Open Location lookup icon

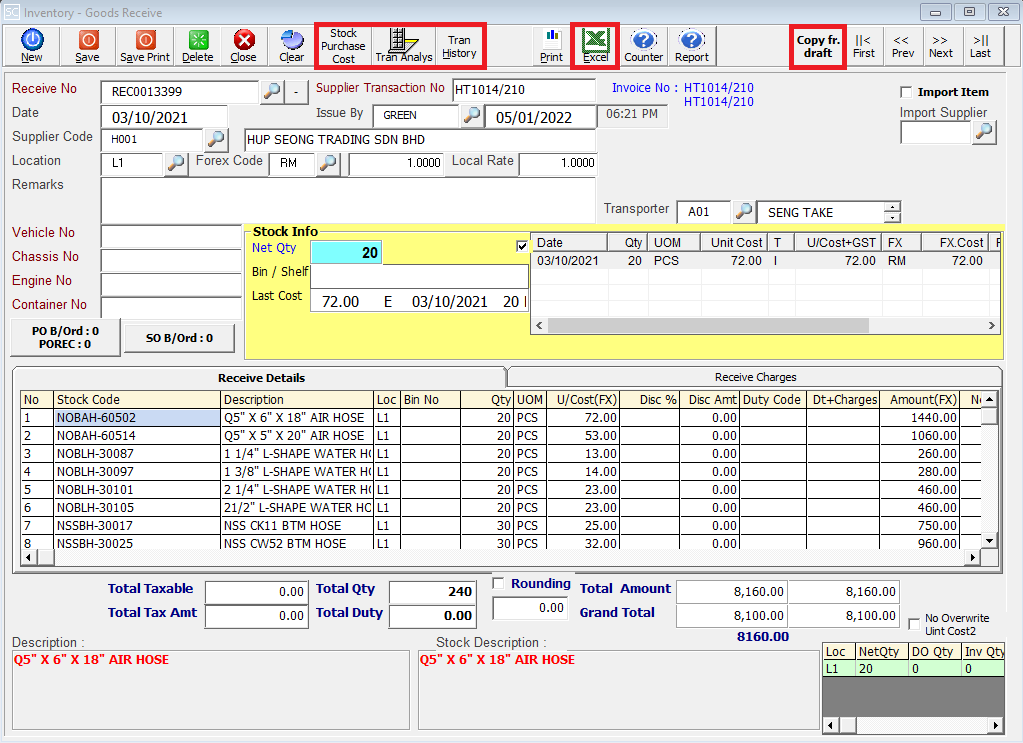pos(176,163)
